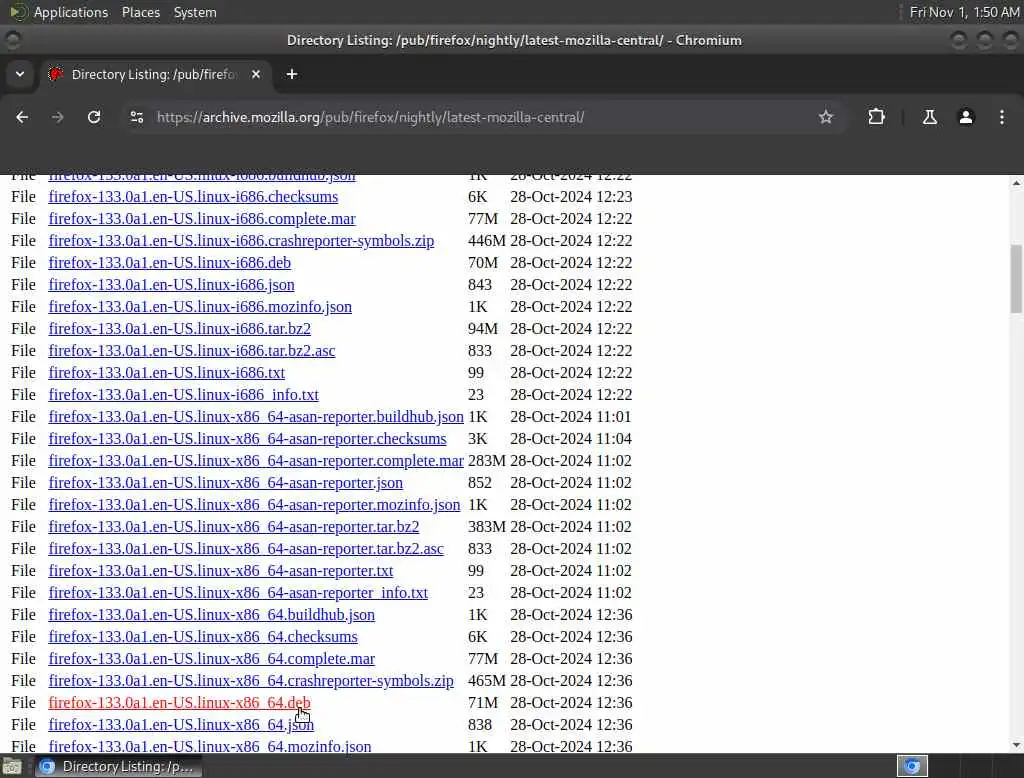Reload the directory listing page
The image size is (1024, 778).
pyautogui.click(x=94, y=117)
